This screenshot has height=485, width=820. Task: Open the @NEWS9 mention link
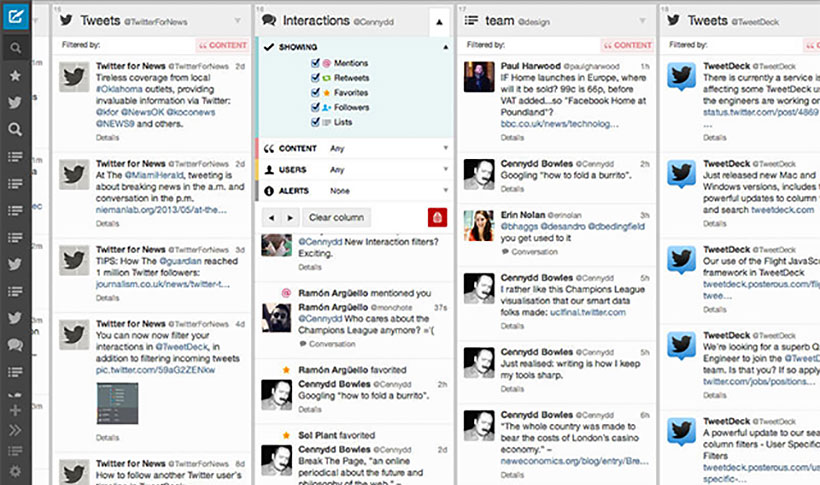115,124
